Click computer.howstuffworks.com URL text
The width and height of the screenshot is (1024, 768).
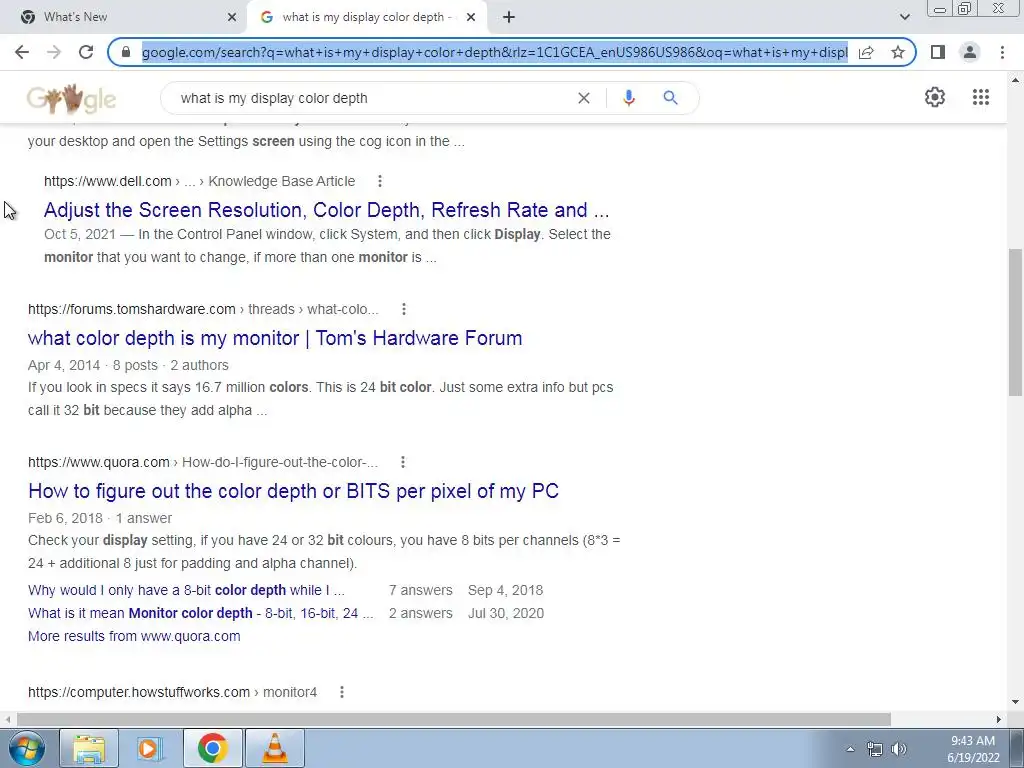[139, 692]
